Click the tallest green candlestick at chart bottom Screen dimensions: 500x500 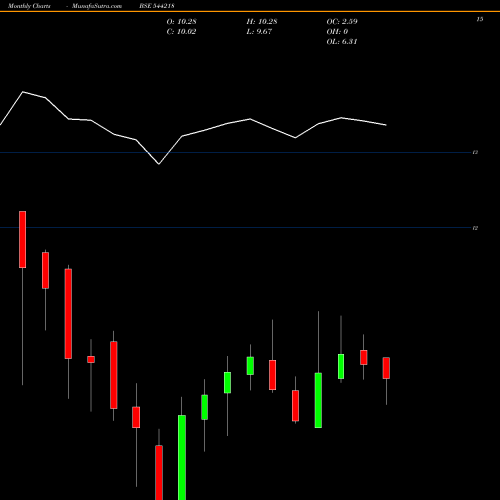pyautogui.click(x=182, y=457)
